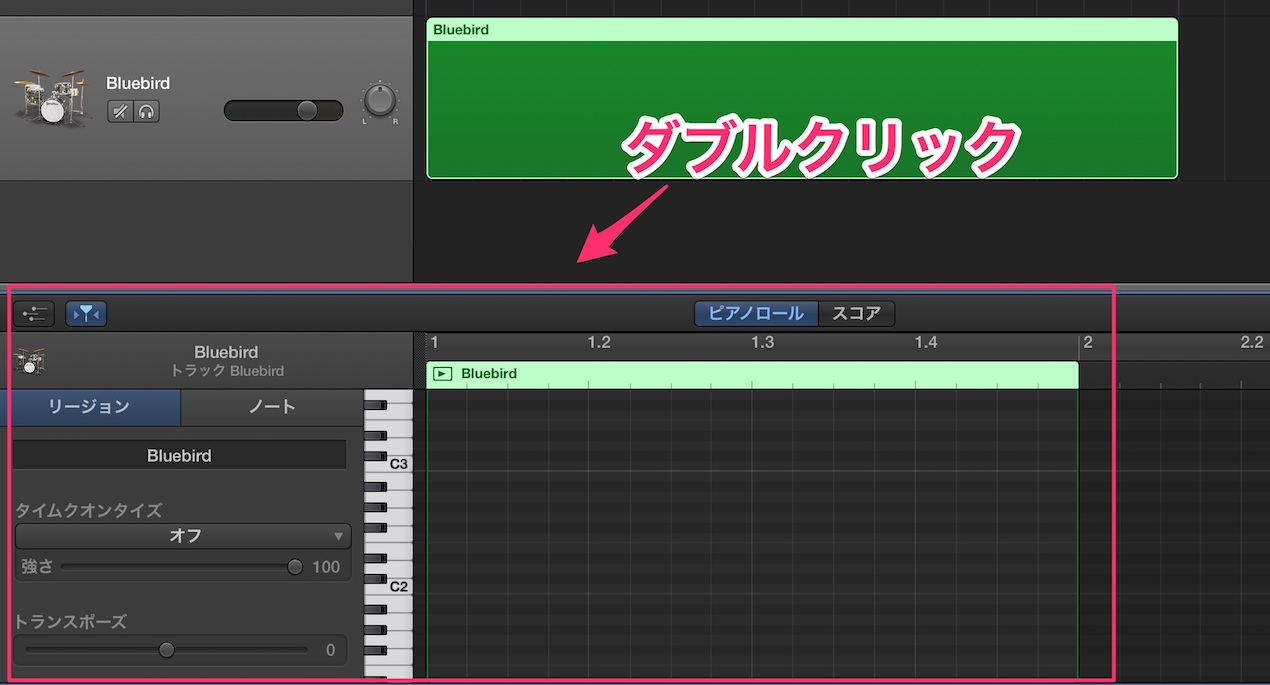Solo the Bluebird track with headphones icon
This screenshot has width=1270, height=685.
(x=147, y=111)
